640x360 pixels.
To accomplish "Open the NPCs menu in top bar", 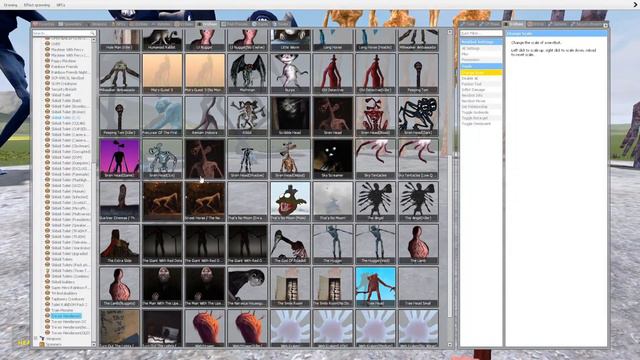I will (x=61, y=5).
